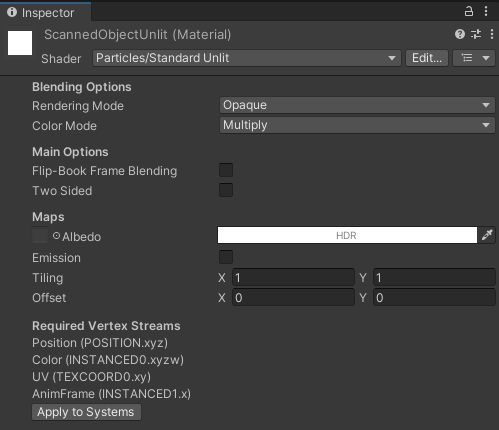Open the Shader dropdown Particles/Standard Unlit
Screen dimensions: 499x430
click(247, 58)
